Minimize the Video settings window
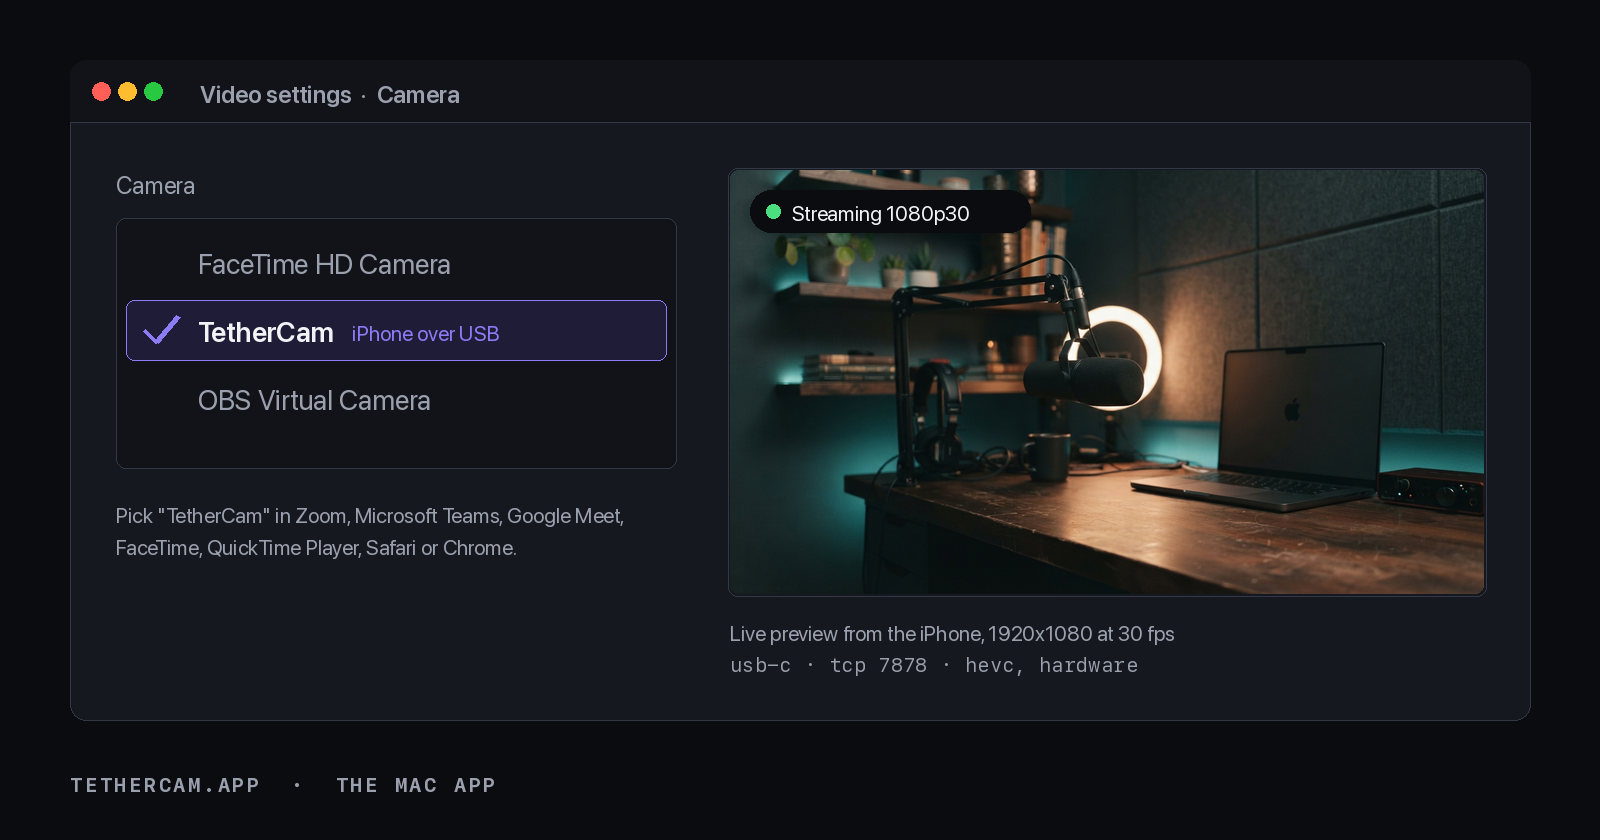The image size is (1600, 840). [x=127, y=92]
